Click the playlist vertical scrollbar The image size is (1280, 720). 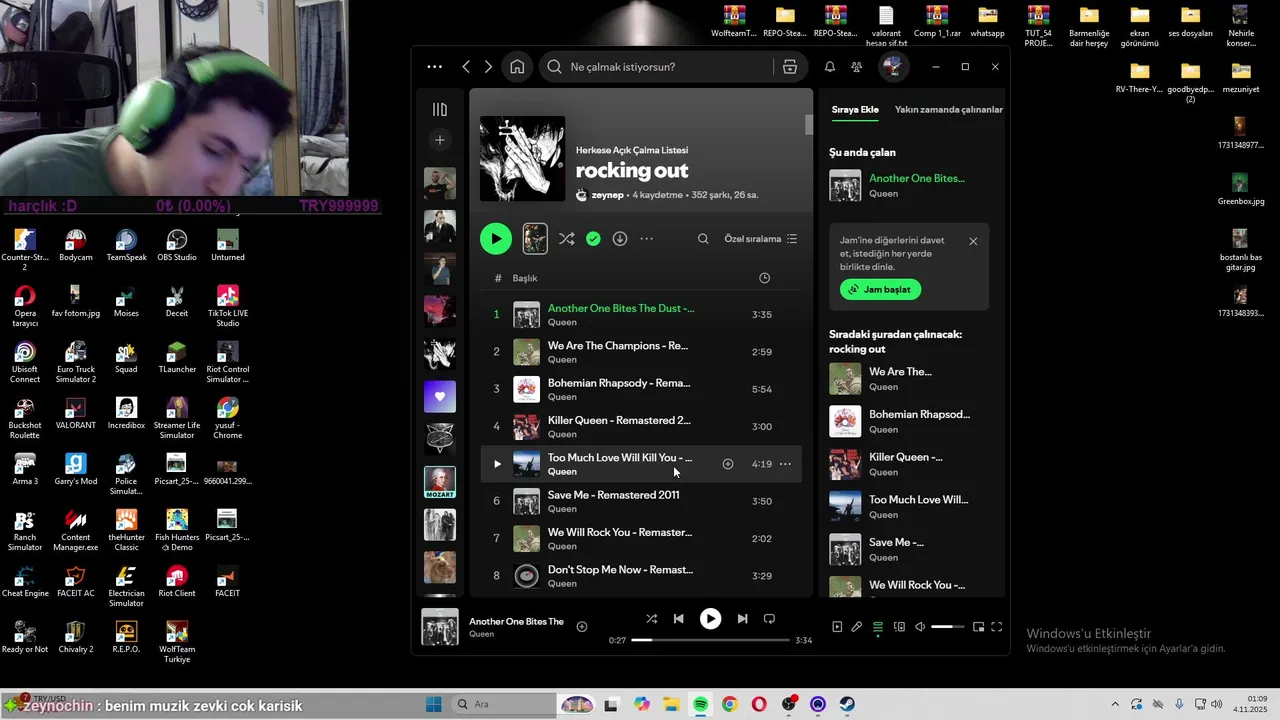[x=809, y=125]
